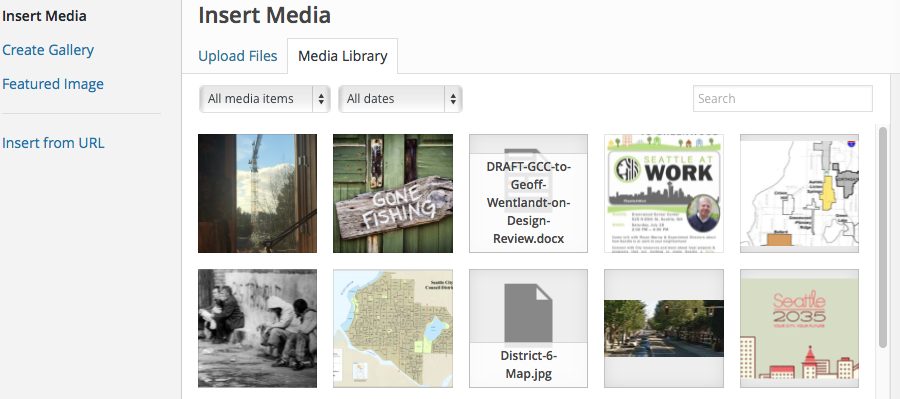
Task: Select the Insert Media sidebar item
Action: (44, 16)
